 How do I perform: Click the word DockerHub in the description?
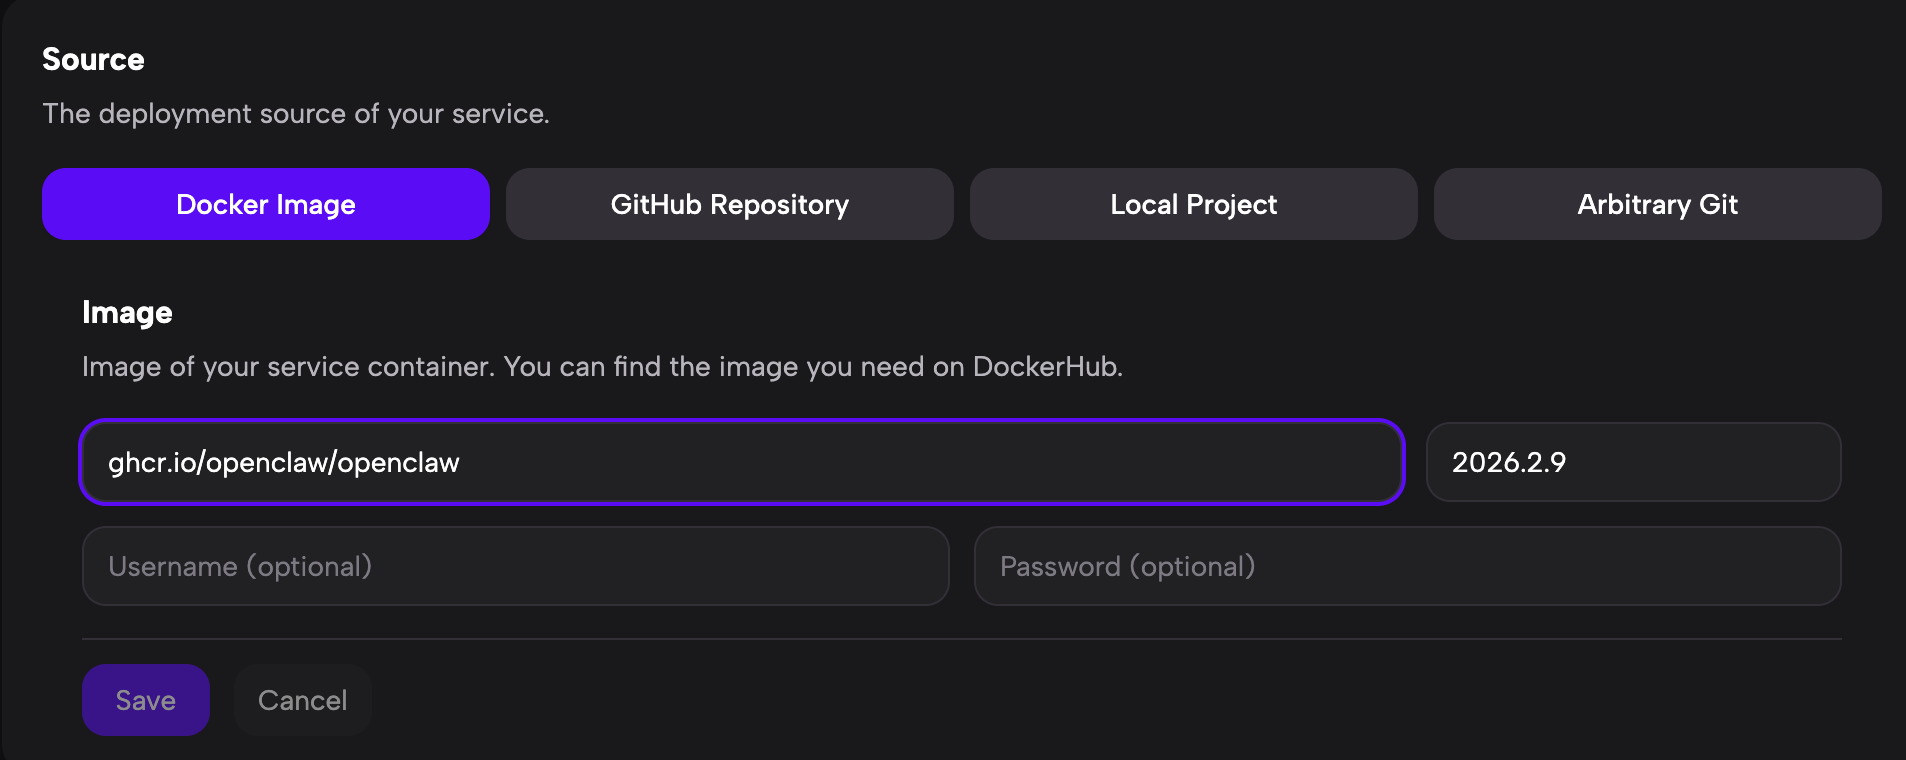[1045, 367]
